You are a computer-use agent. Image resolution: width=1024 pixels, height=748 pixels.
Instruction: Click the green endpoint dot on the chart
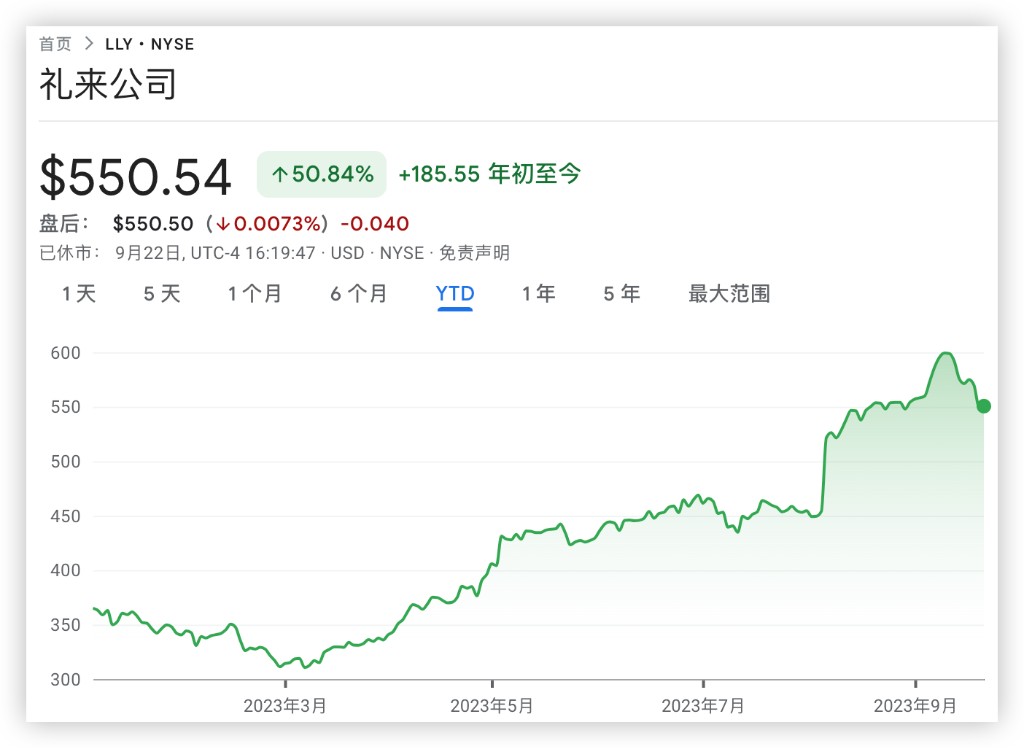point(984,406)
